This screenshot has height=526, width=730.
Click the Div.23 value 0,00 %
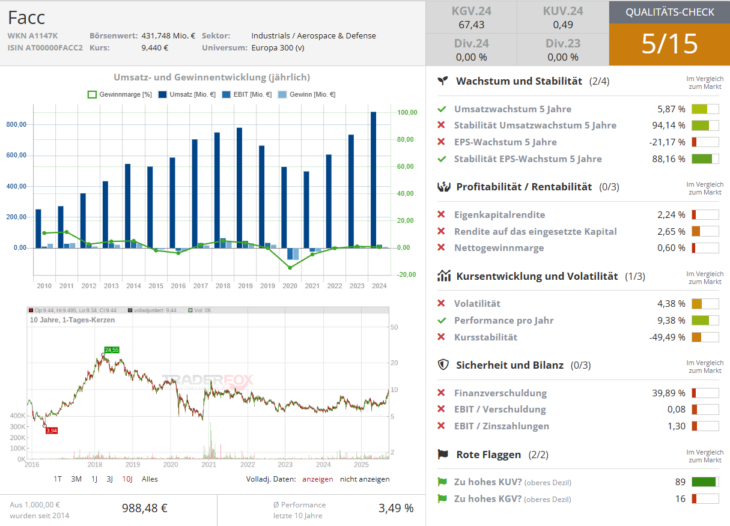pyautogui.click(x=563, y=57)
